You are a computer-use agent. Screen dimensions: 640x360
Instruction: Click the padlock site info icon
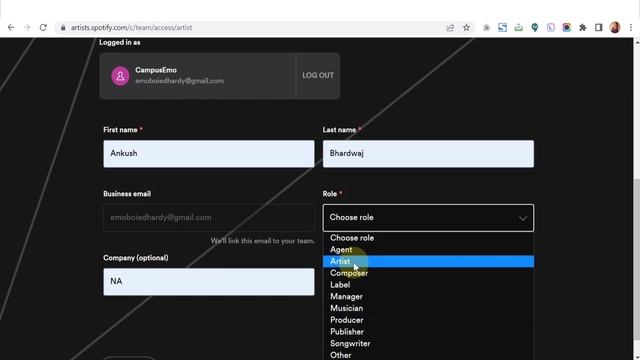coord(63,28)
